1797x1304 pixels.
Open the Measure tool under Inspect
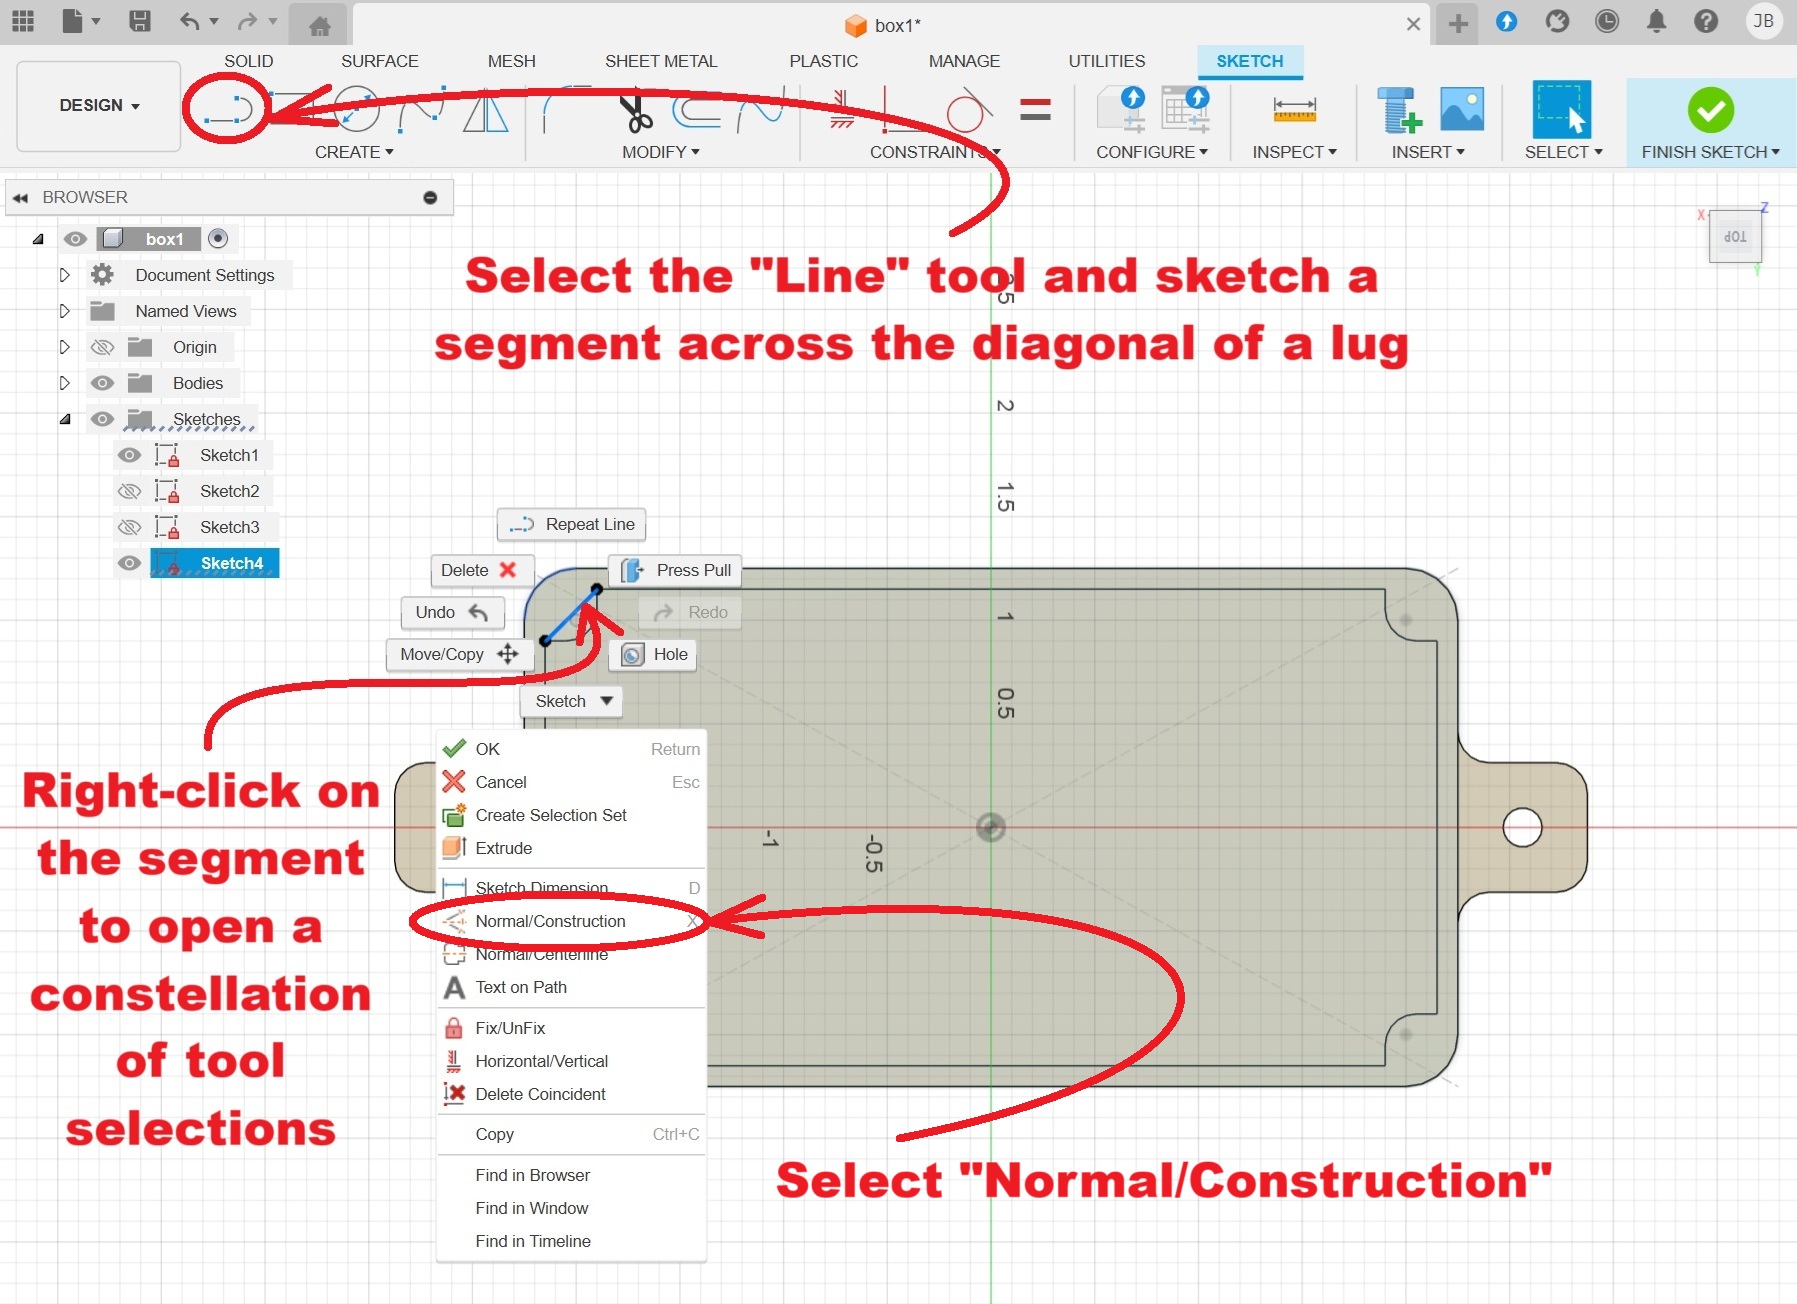pyautogui.click(x=1294, y=110)
